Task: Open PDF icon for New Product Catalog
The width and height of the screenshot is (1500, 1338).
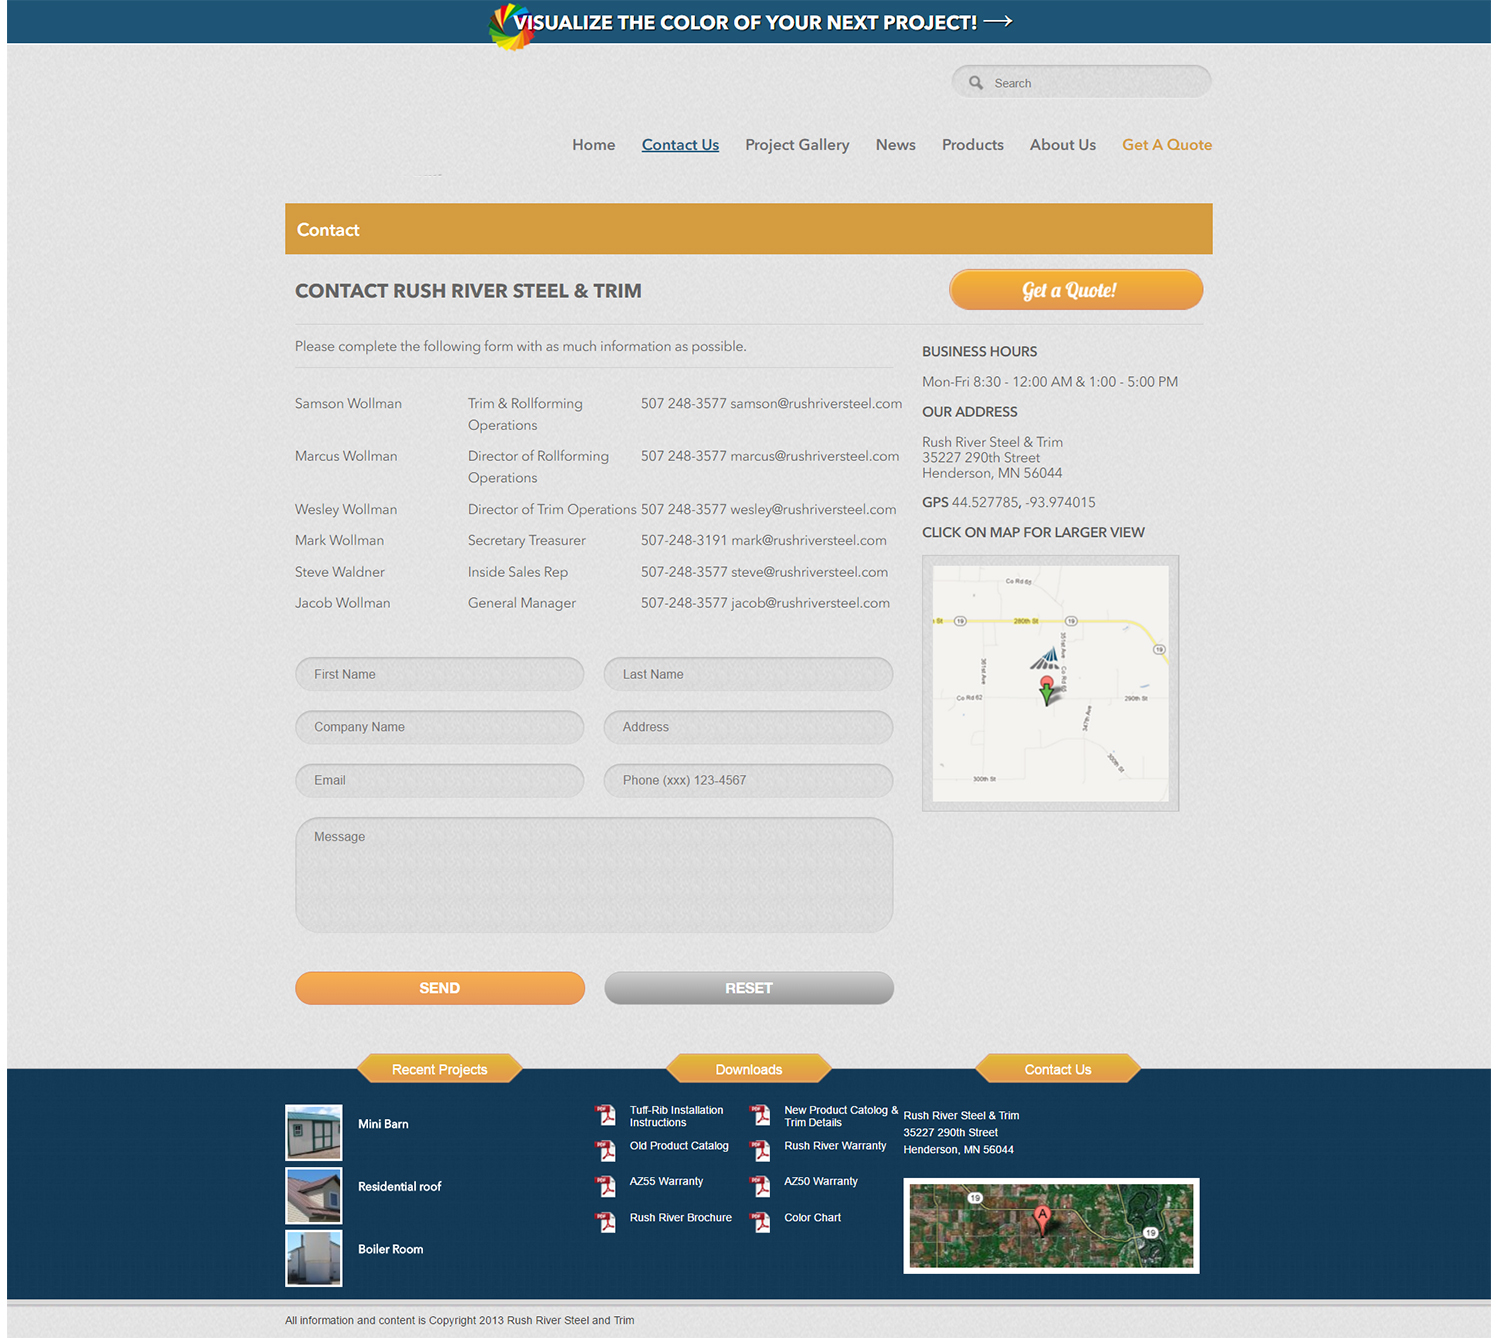Action: (761, 1116)
